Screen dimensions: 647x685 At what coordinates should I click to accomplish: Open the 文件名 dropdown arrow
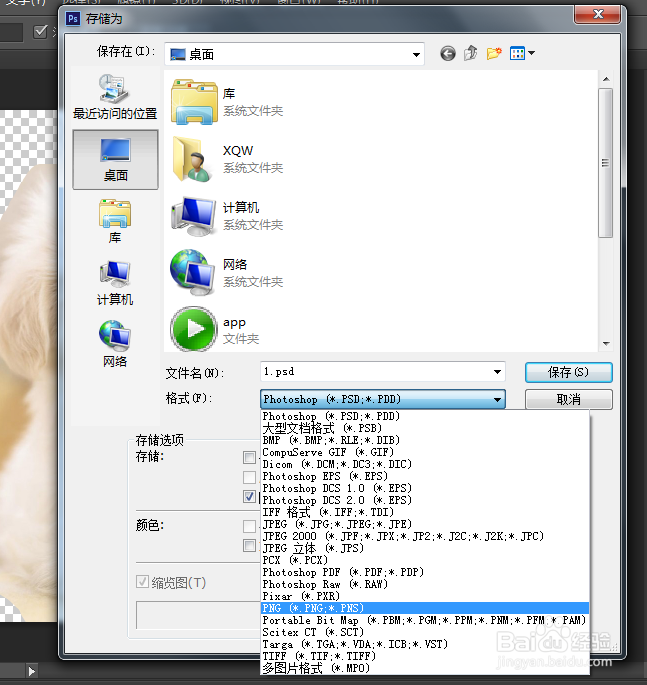coord(497,372)
